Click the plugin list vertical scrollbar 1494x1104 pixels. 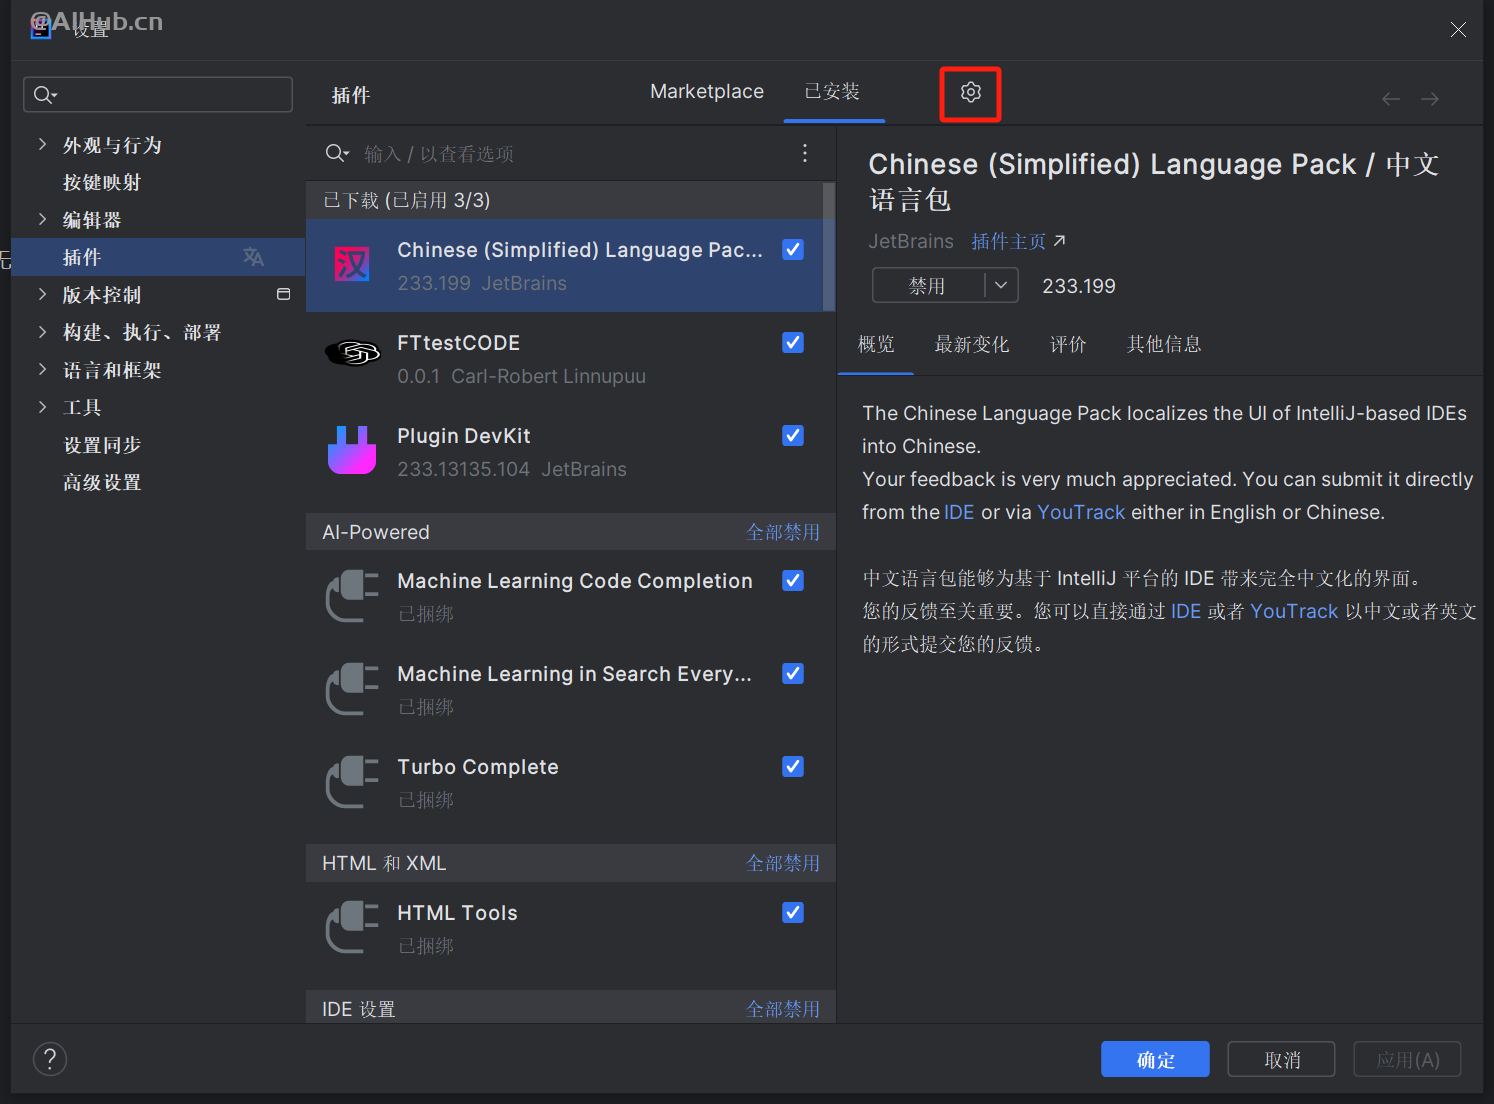(x=829, y=246)
